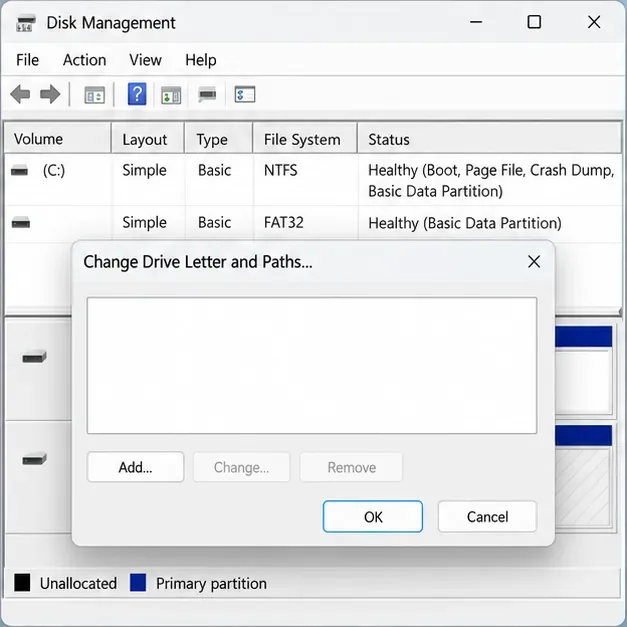Click the settings list toolbar icon
This screenshot has height=627, width=627.
pyautogui.click(x=245, y=95)
